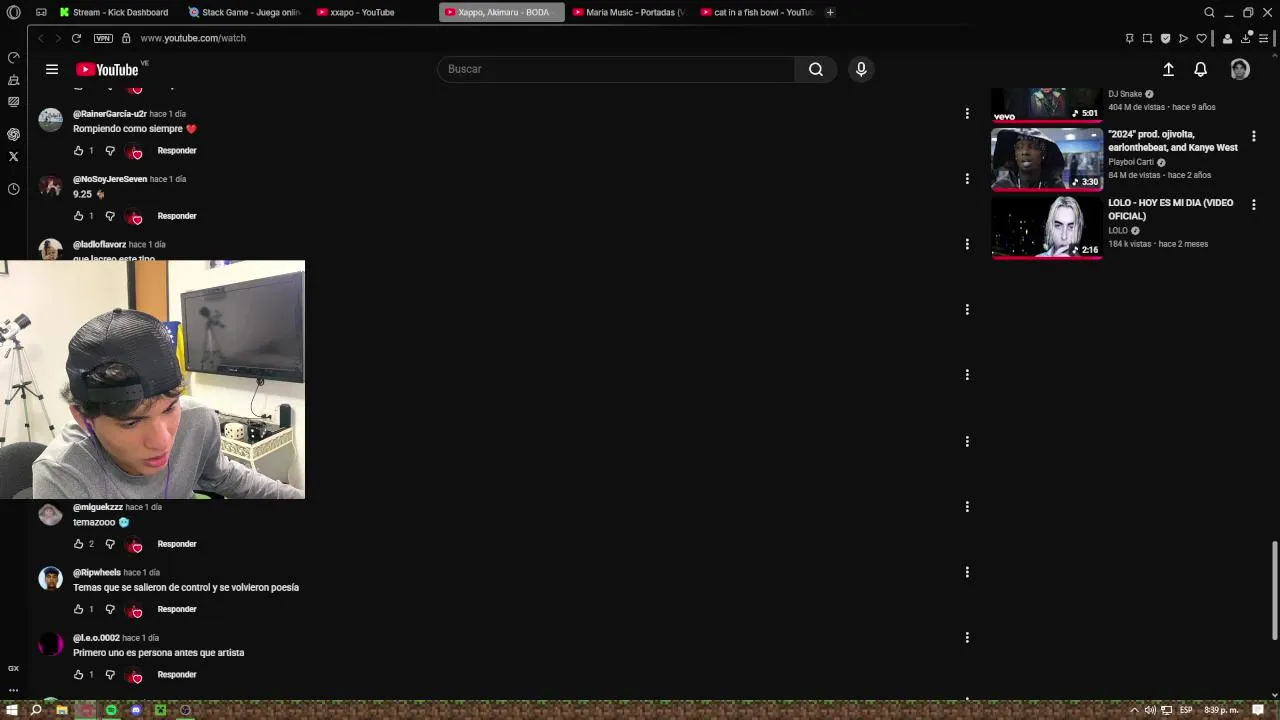The image size is (1280, 720).
Task: Open options menu for @miguekzzz comment
Action: pyautogui.click(x=967, y=507)
